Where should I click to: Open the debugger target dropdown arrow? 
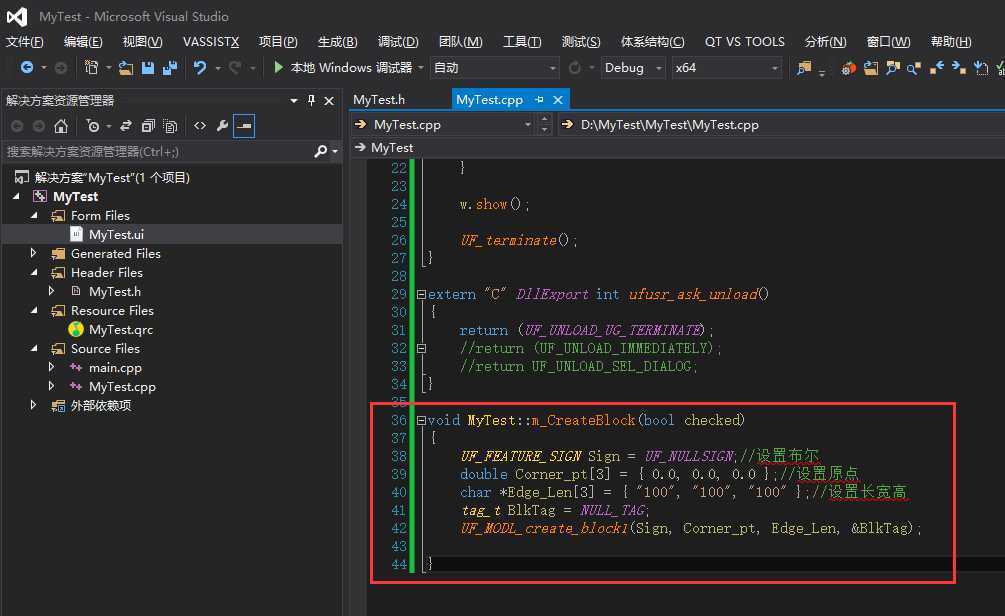point(421,67)
